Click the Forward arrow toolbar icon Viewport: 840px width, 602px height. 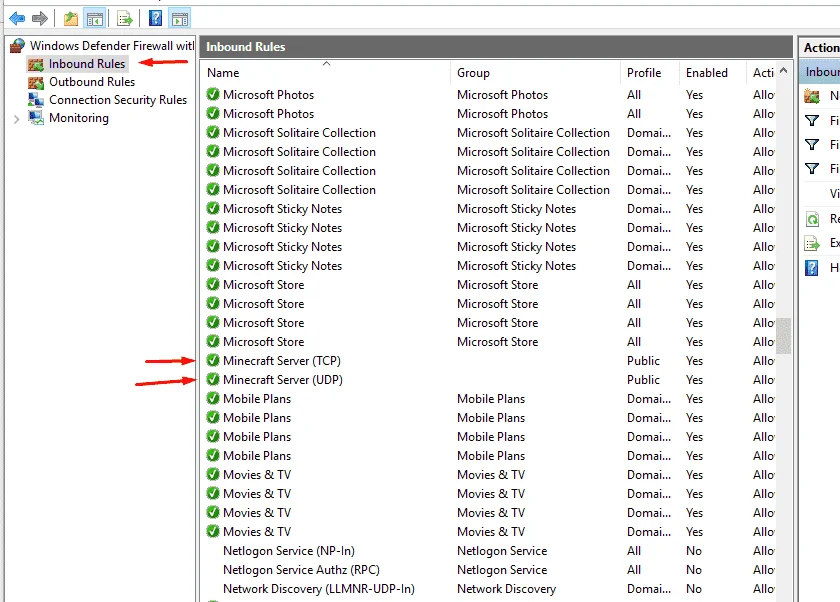pos(40,19)
